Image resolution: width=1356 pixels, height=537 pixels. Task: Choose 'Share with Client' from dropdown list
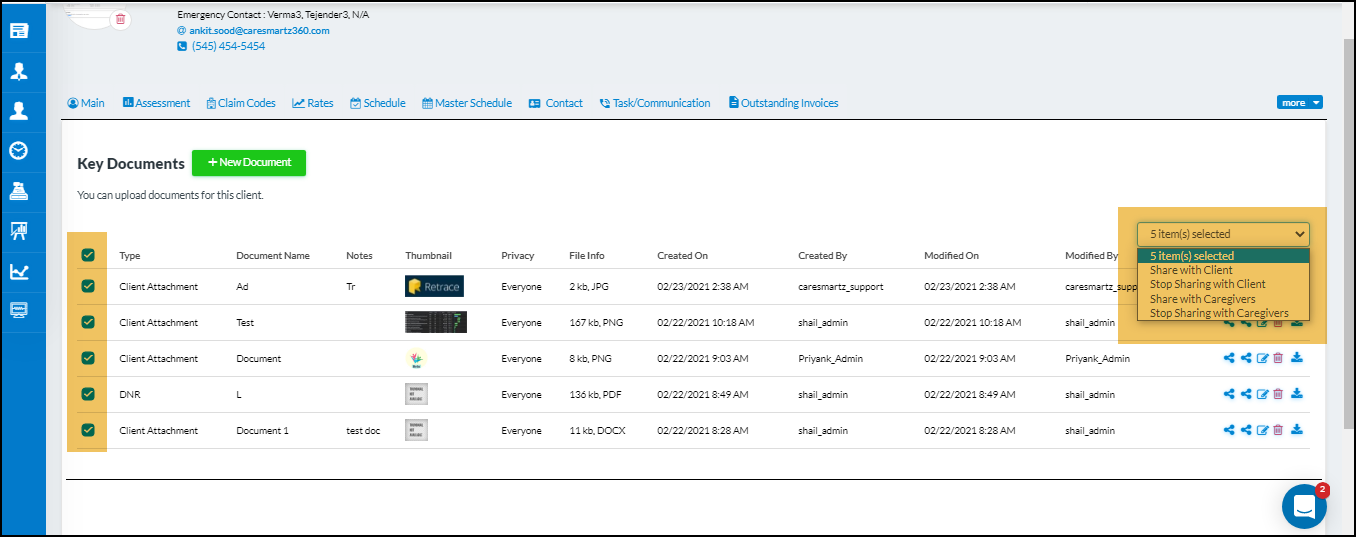pyautogui.click(x=1191, y=270)
